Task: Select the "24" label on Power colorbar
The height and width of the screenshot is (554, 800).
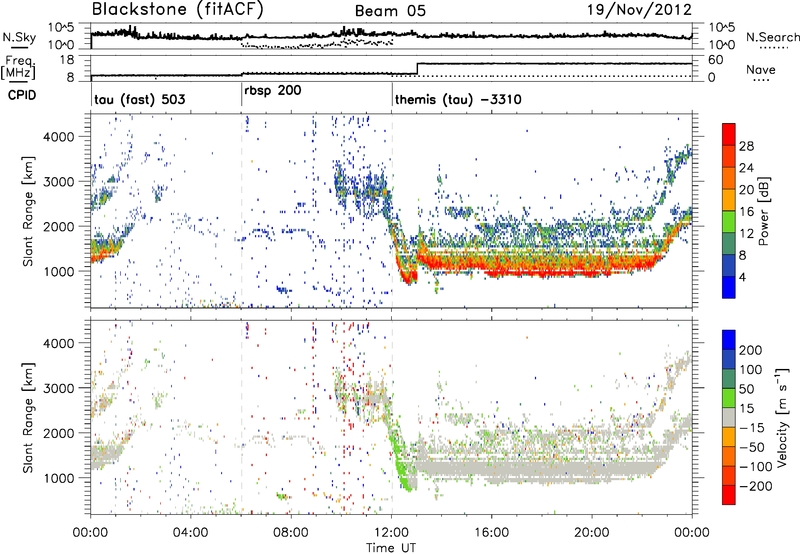Action: 746,168
